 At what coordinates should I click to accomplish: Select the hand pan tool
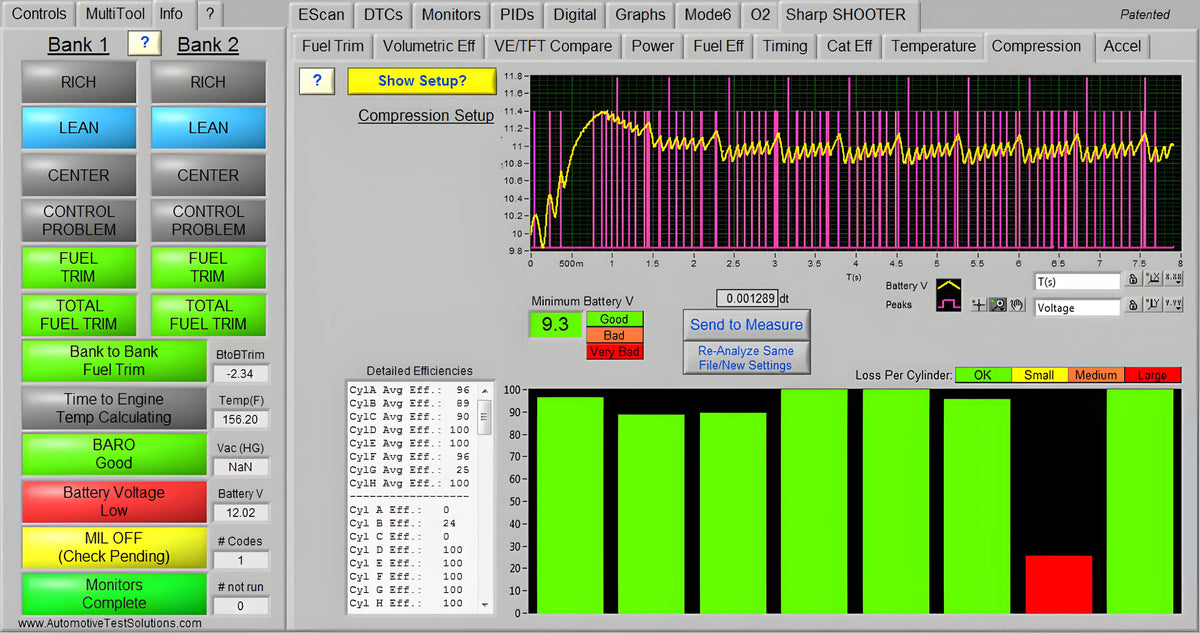tap(1015, 305)
